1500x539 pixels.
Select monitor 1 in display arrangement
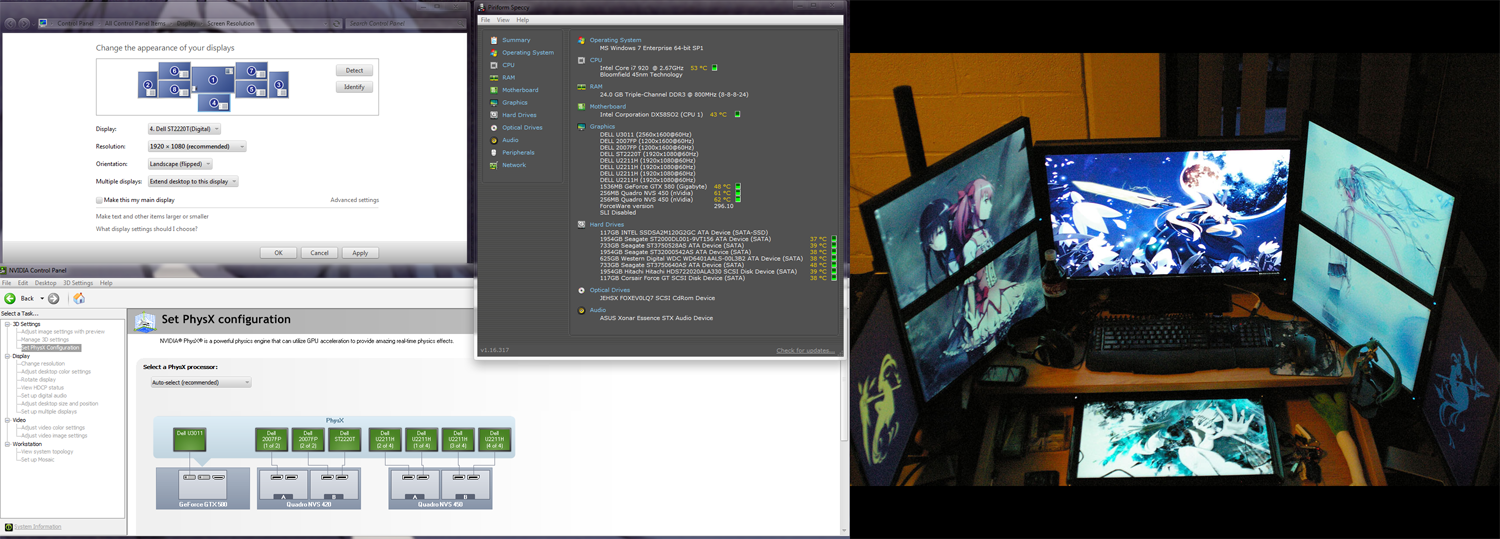pos(213,80)
